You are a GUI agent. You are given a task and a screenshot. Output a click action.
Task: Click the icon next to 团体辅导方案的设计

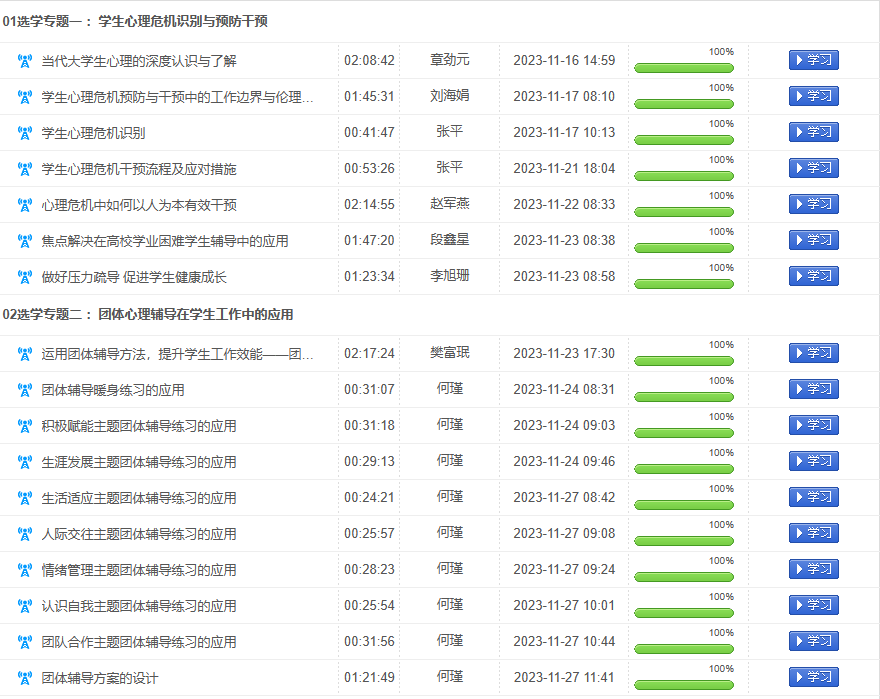click(x=25, y=678)
